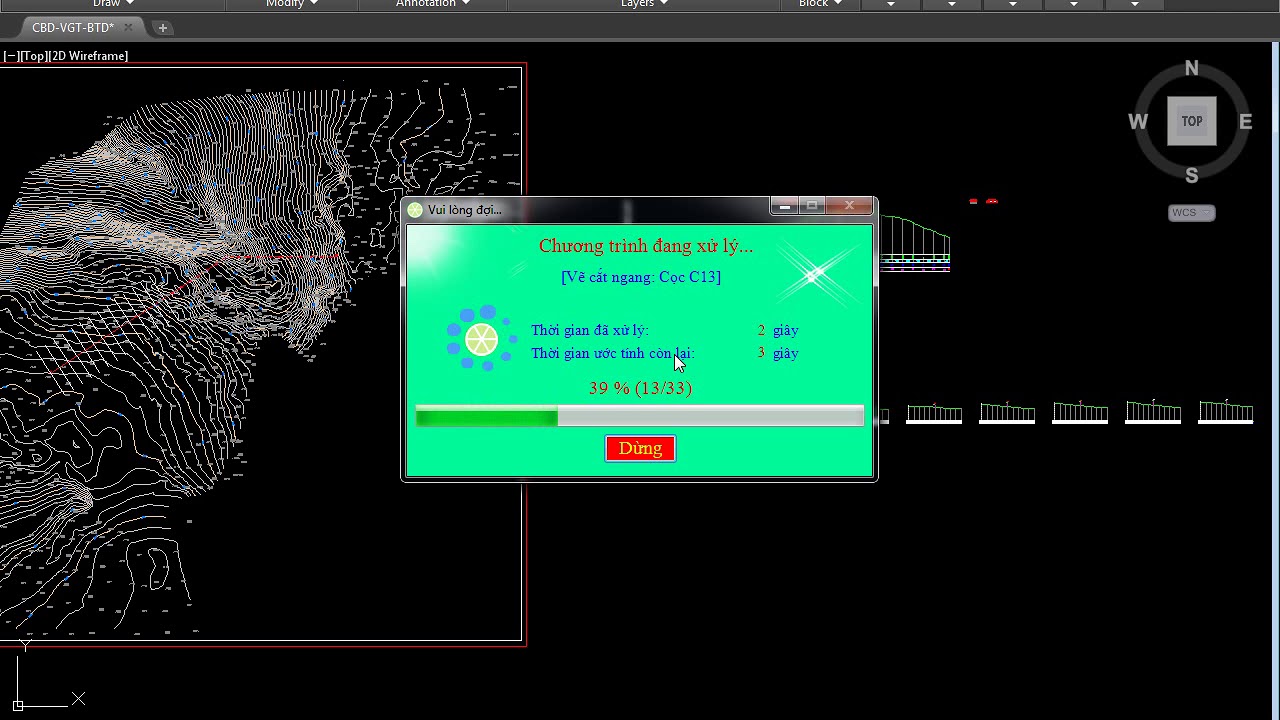Screen dimensions: 1280x720
Task: Open the WCS coordinate system dropdown
Action: [x=1191, y=213]
